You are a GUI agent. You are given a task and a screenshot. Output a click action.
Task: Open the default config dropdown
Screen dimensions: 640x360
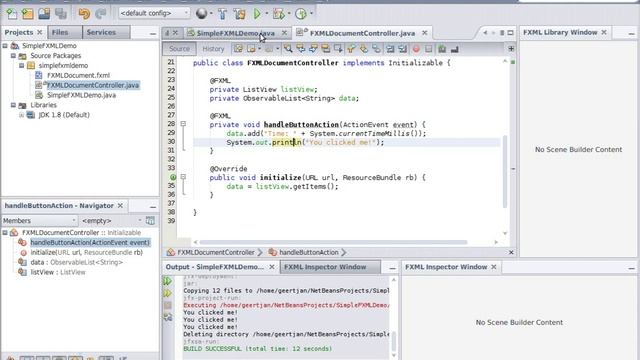point(154,13)
